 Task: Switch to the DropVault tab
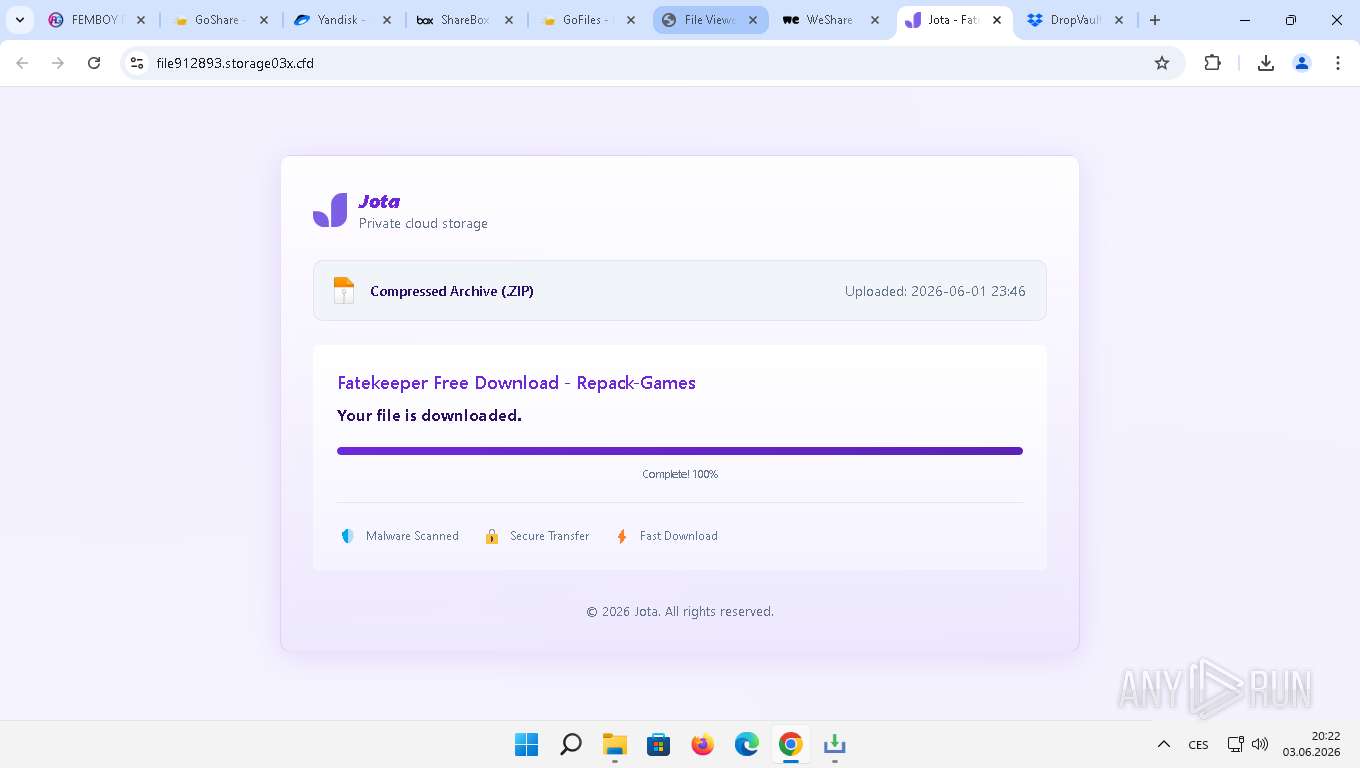click(1076, 20)
